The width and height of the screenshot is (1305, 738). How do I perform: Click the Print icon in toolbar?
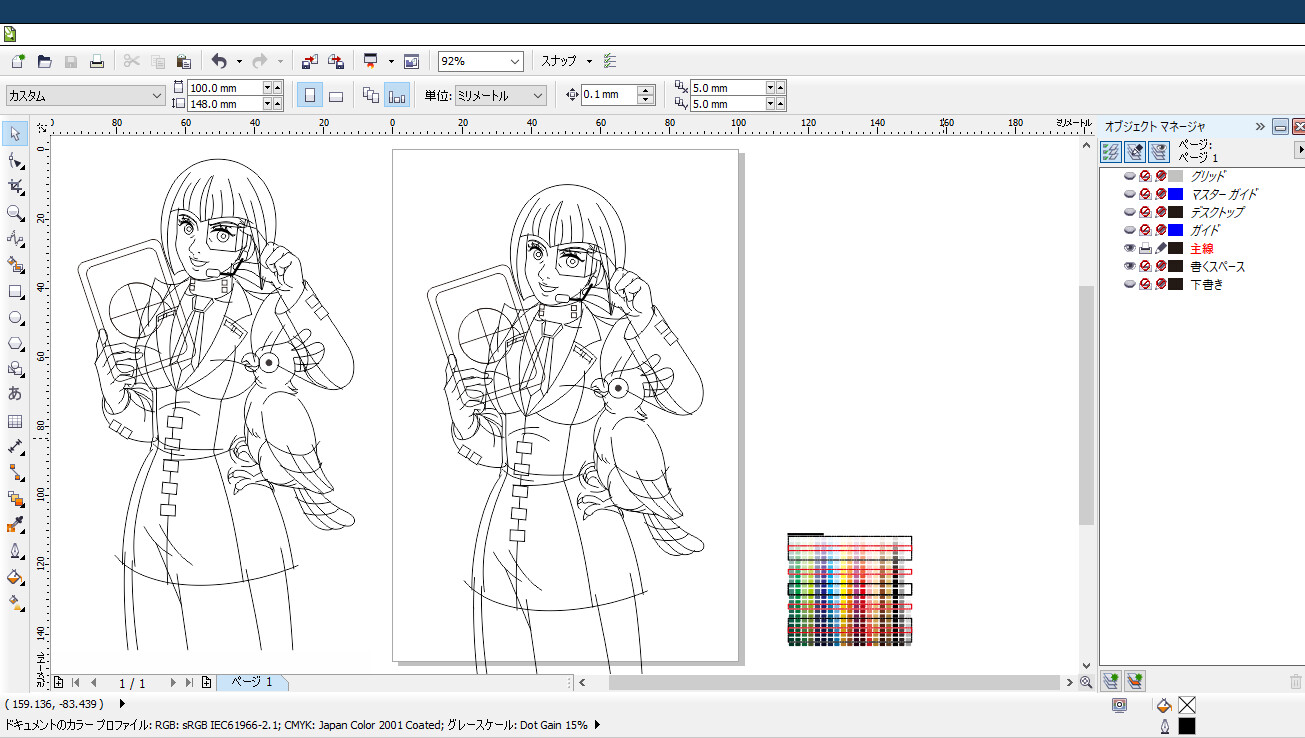click(x=97, y=62)
